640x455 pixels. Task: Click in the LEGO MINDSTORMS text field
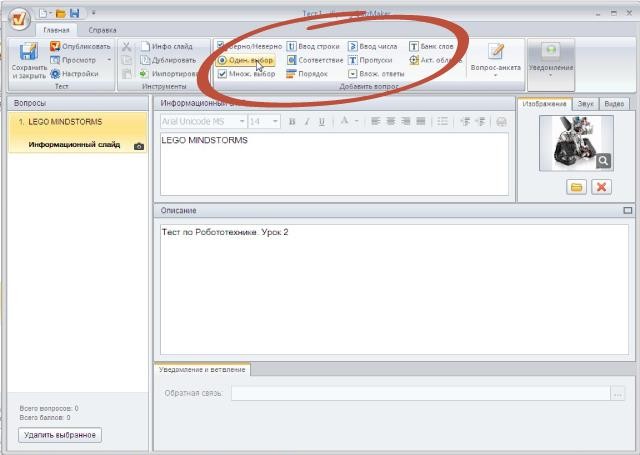click(x=335, y=164)
